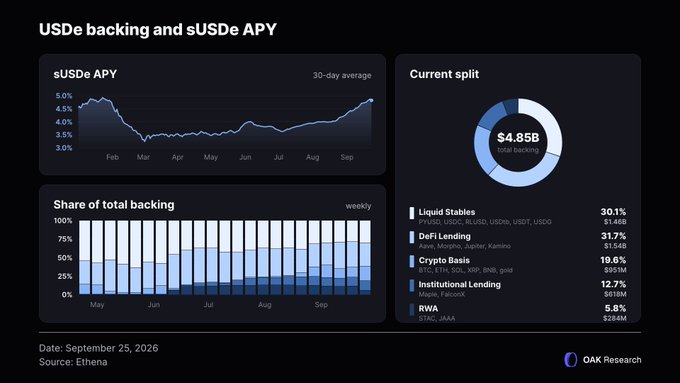Click the 0% axis label on bar chart

pos(67,295)
